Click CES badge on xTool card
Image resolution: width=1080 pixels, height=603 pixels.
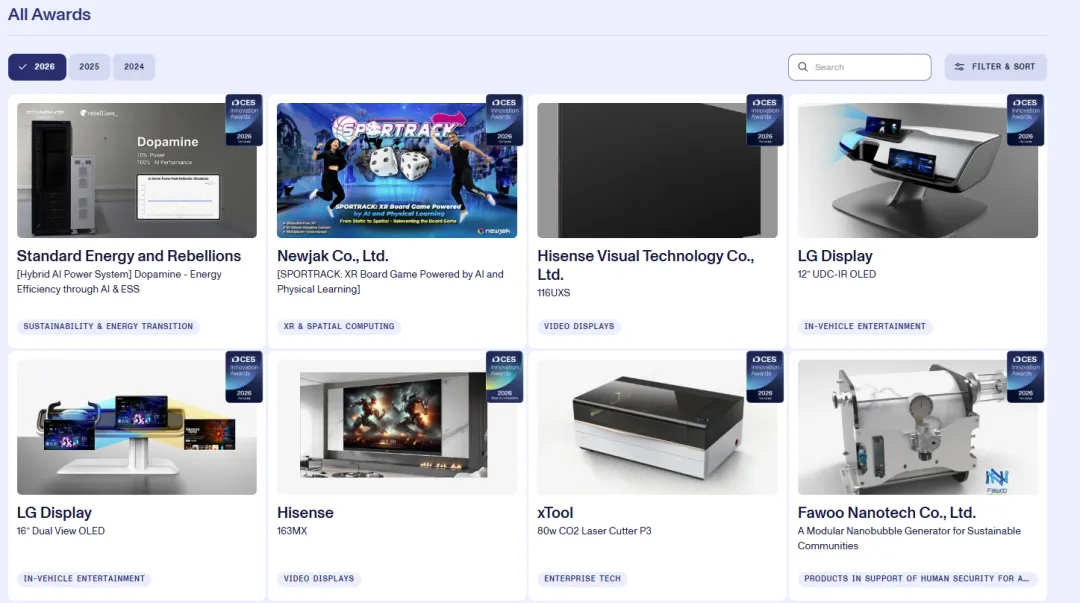click(x=765, y=376)
